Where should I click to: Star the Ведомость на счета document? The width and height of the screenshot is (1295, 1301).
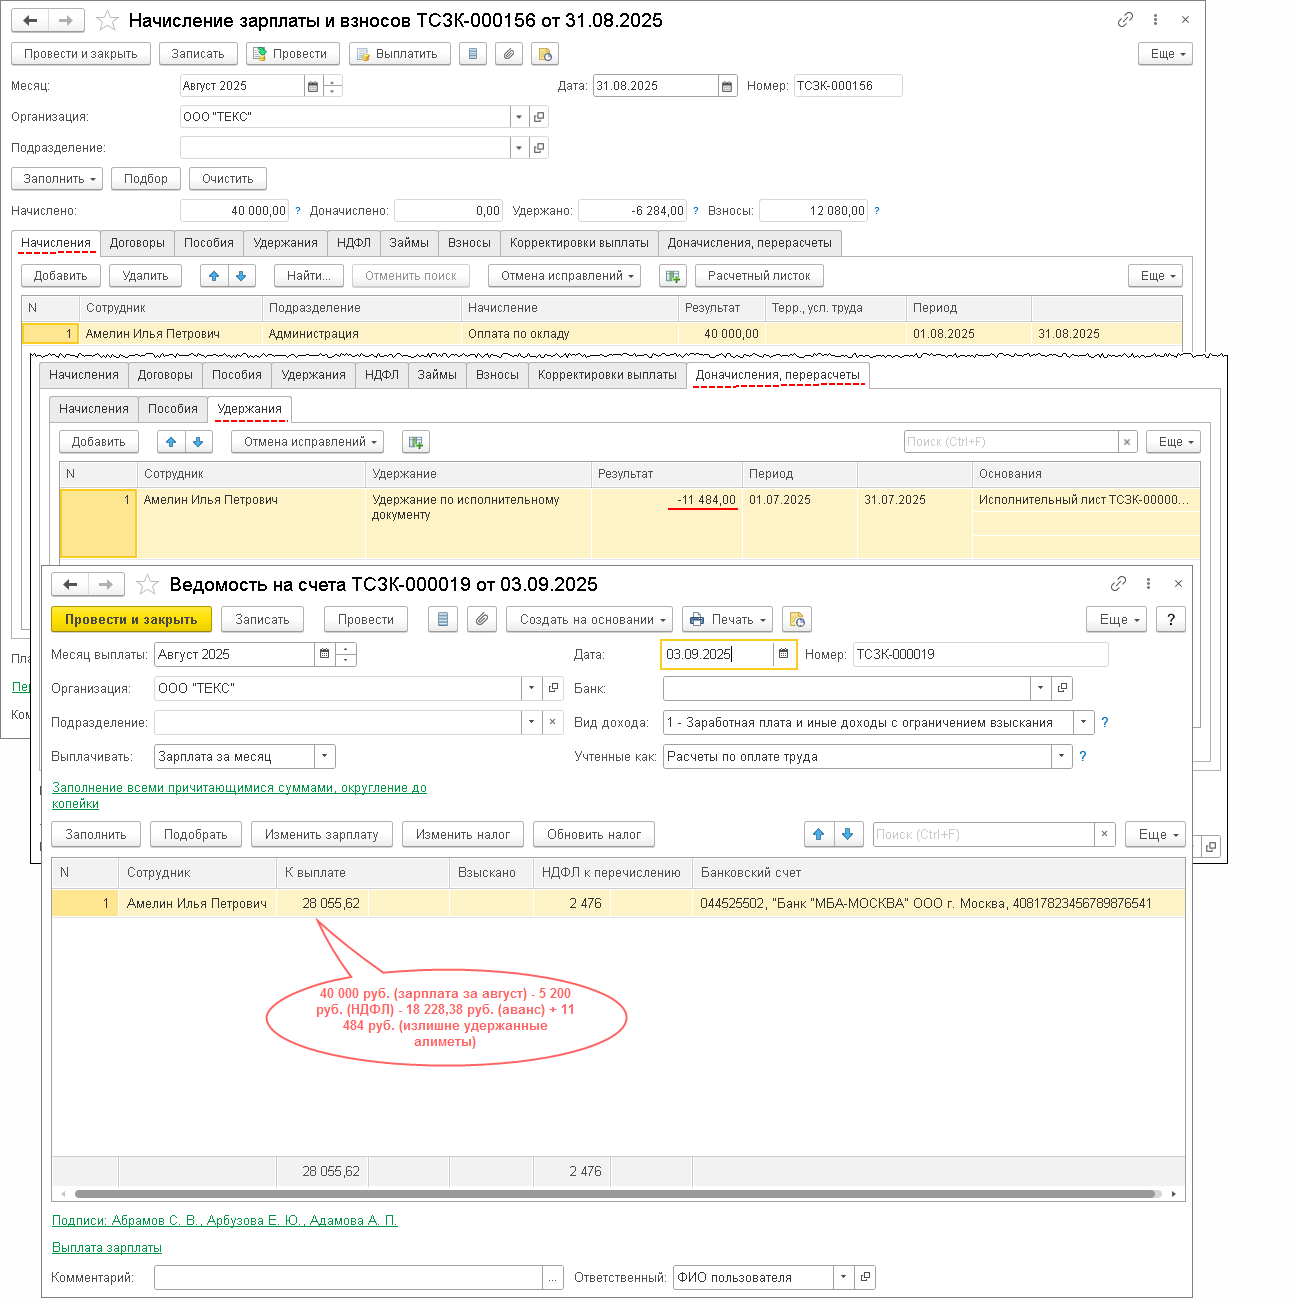[147, 585]
